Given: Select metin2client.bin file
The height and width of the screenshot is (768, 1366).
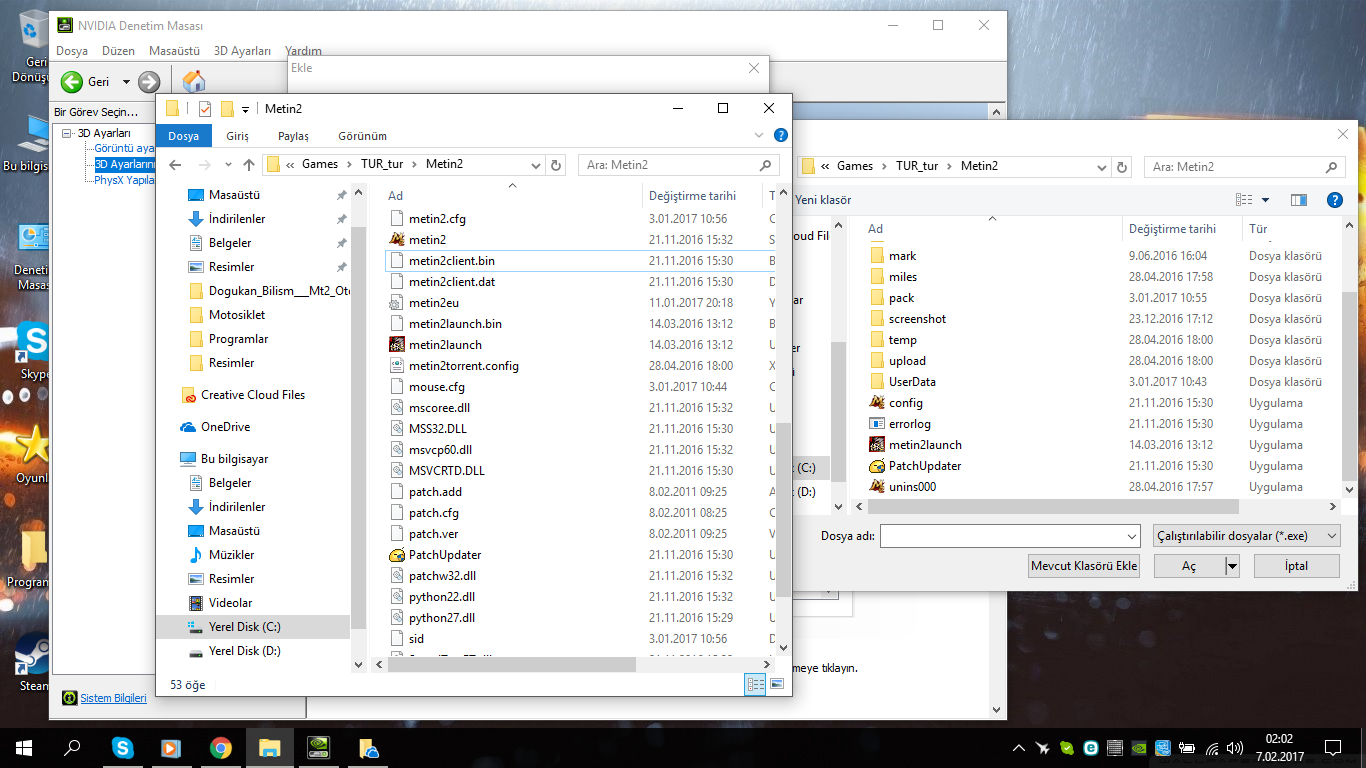Looking at the screenshot, I should pyautogui.click(x=451, y=261).
